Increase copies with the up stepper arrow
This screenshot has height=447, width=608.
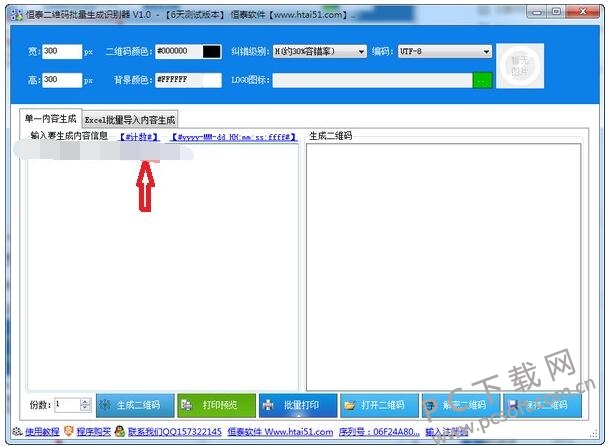coord(85,402)
